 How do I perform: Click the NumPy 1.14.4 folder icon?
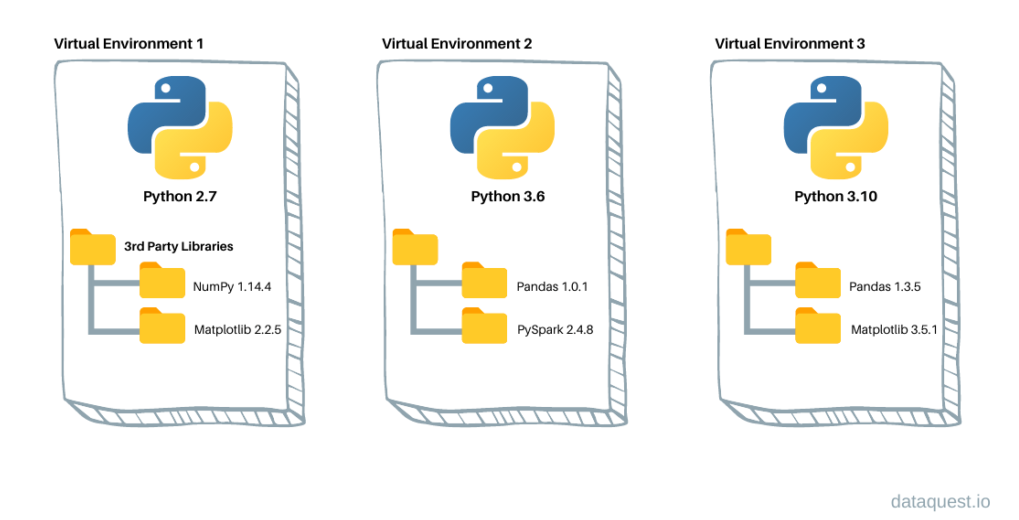tap(162, 283)
